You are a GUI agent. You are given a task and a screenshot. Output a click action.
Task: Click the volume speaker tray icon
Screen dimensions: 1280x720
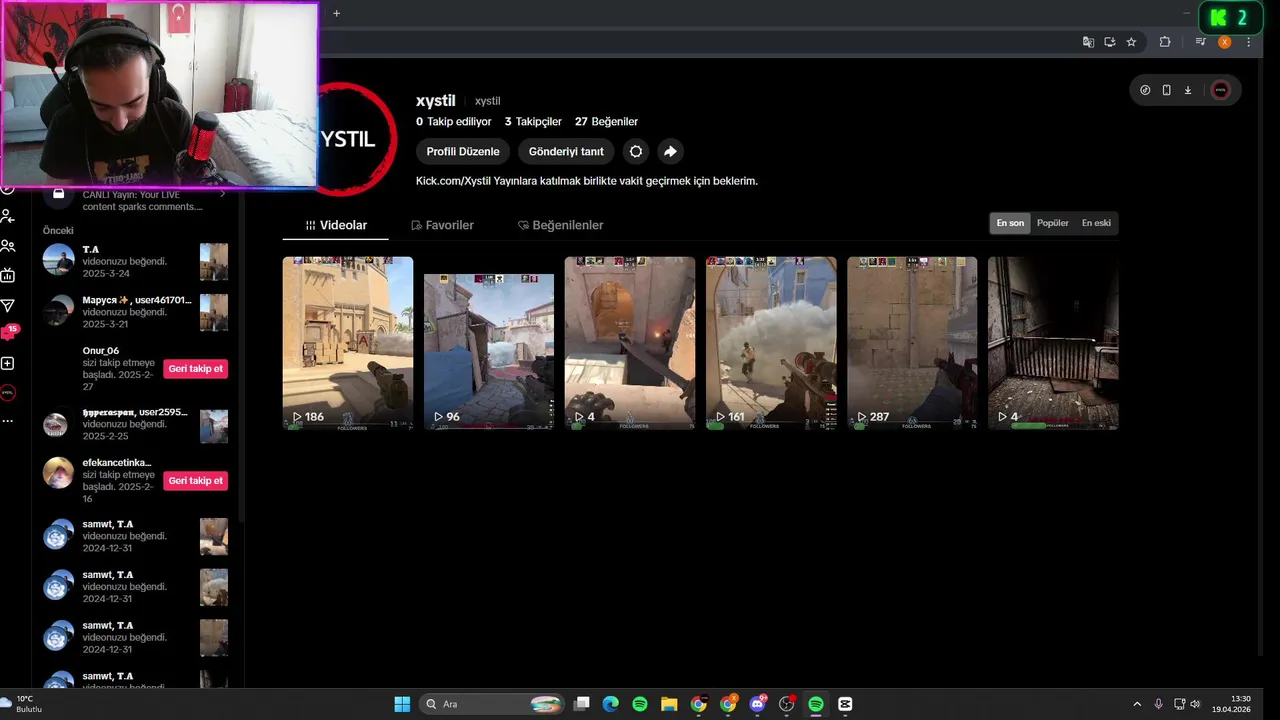pos(1195,704)
